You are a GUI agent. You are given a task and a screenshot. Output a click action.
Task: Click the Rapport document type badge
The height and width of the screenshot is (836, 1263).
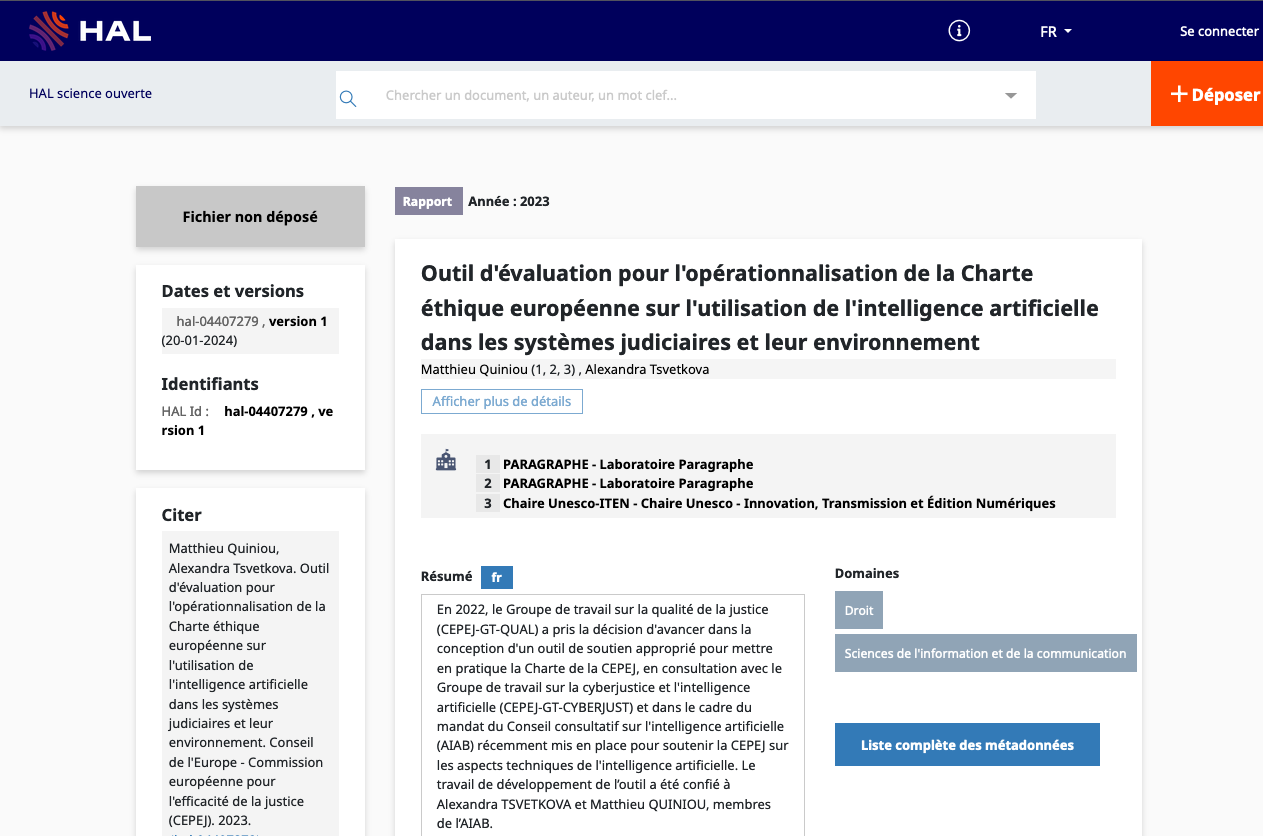tap(428, 202)
